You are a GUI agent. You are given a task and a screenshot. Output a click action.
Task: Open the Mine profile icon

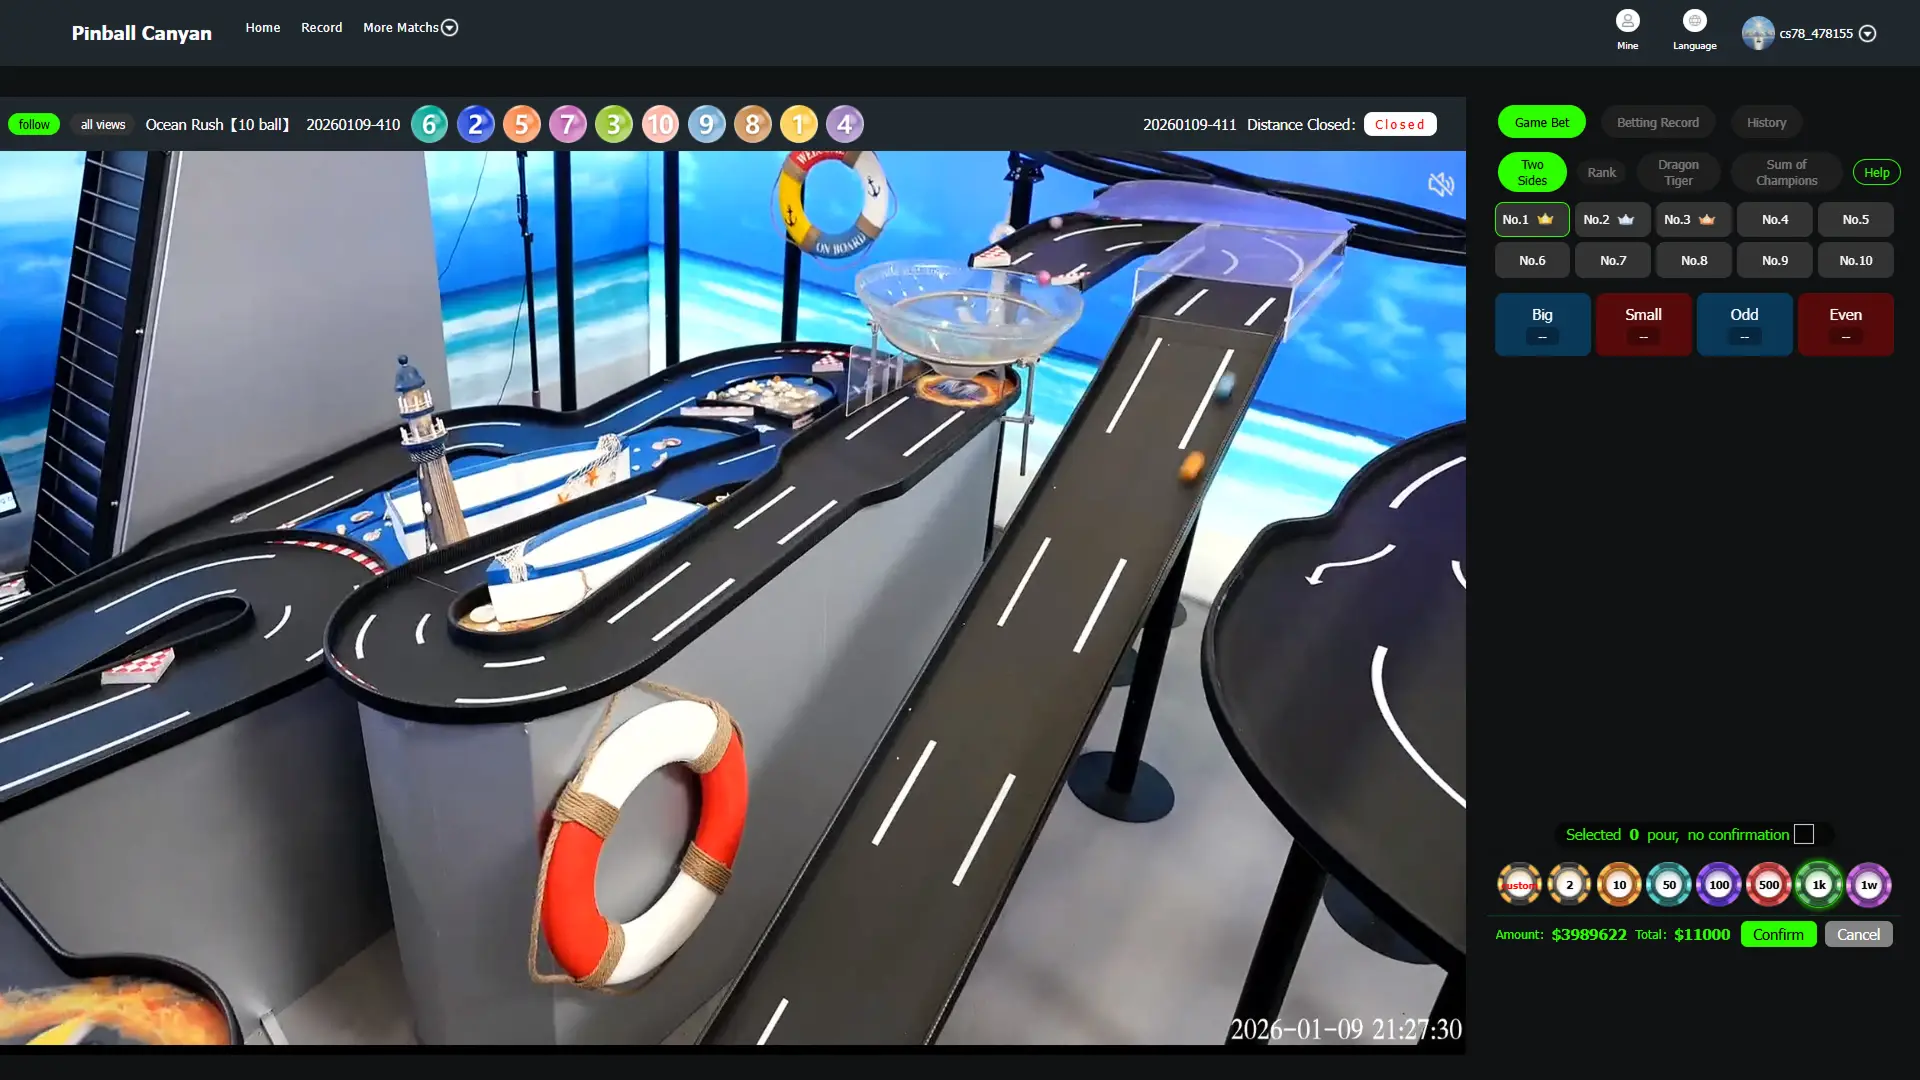click(1627, 22)
